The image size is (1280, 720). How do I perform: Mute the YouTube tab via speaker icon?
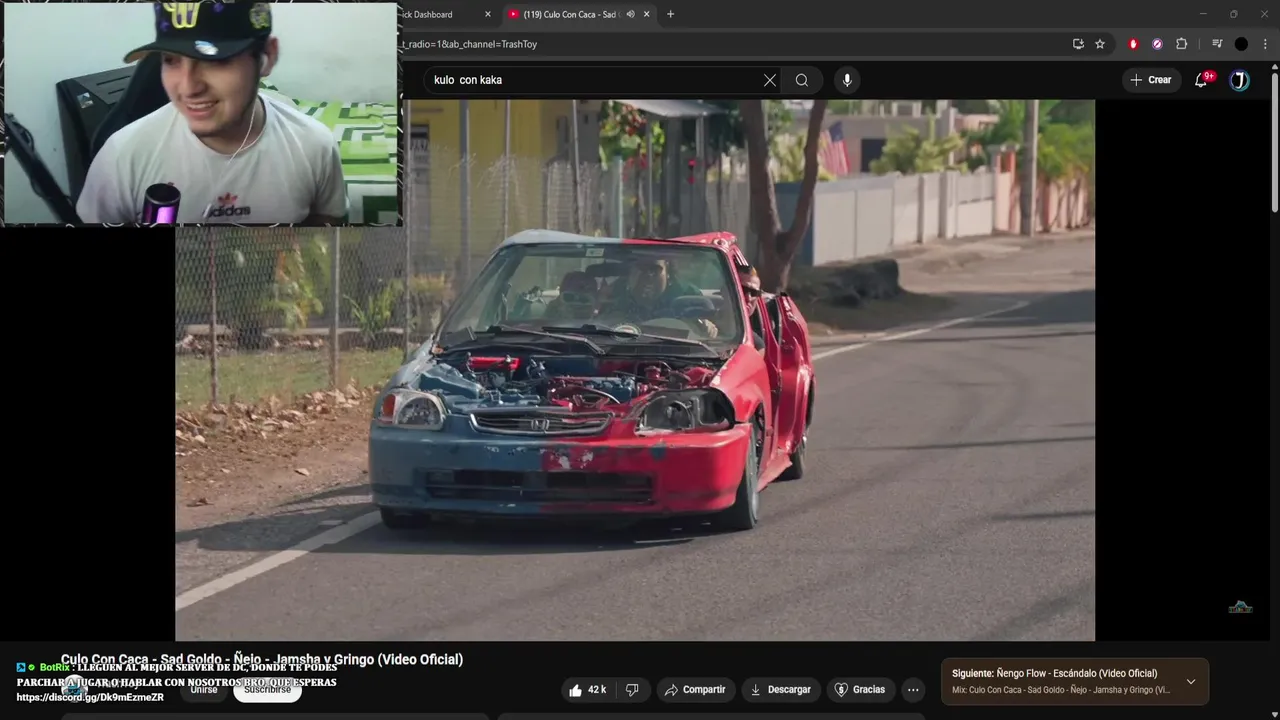click(630, 14)
